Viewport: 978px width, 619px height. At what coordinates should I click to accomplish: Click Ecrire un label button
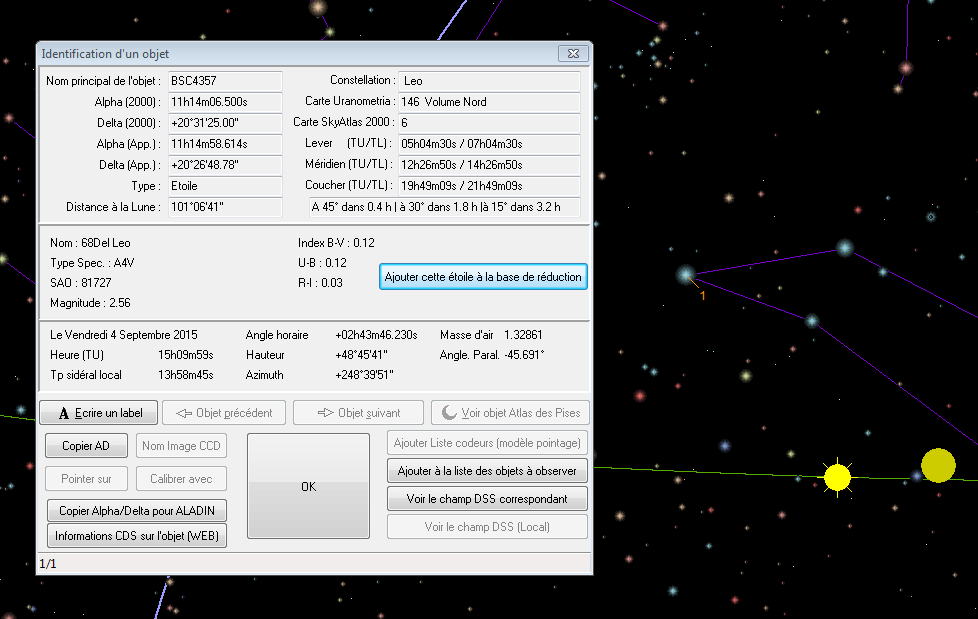100,413
